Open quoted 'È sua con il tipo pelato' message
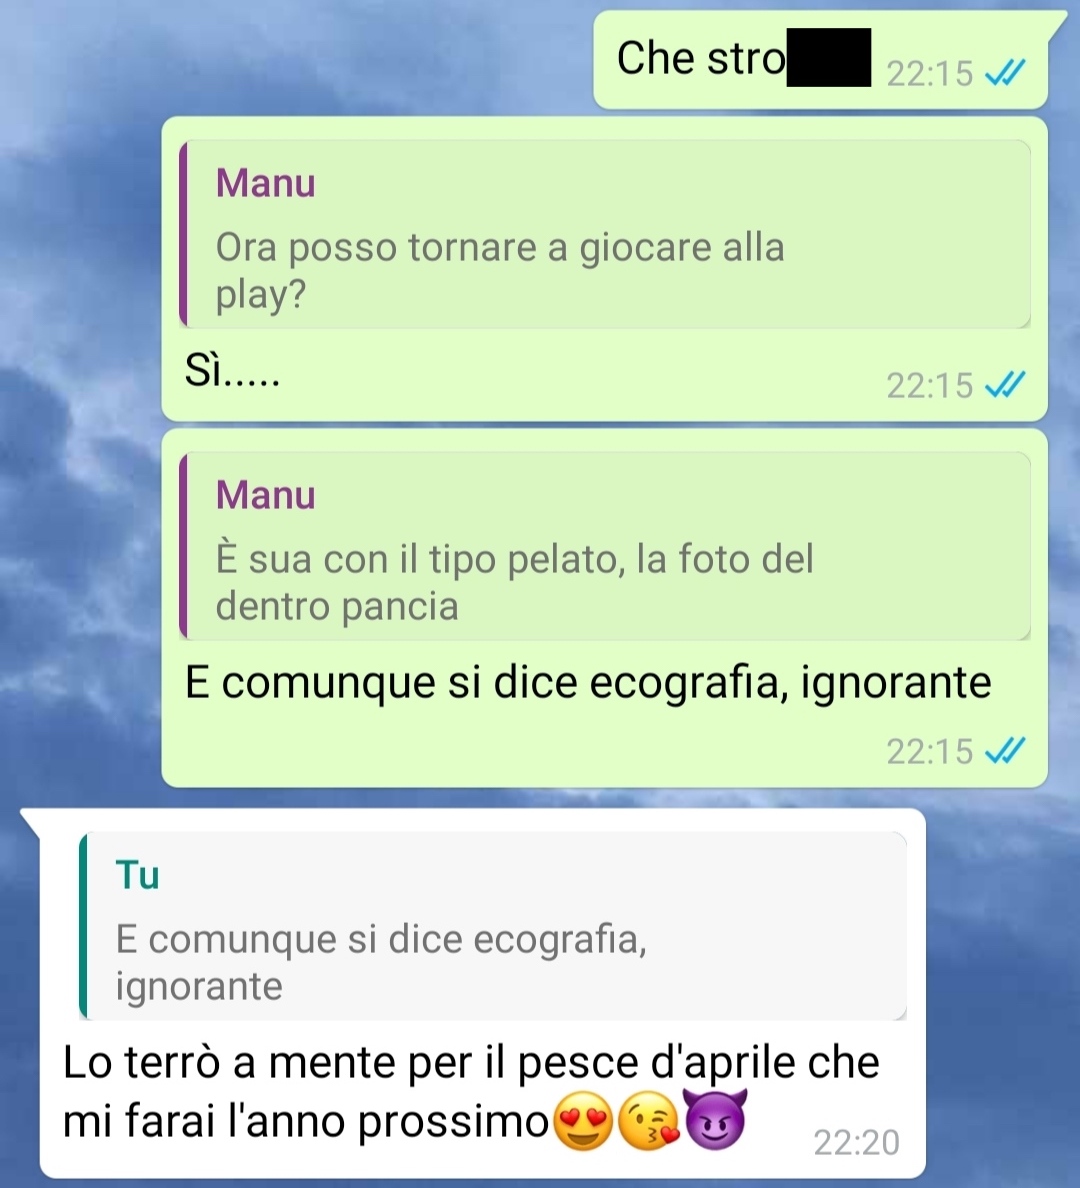The image size is (1080, 1188). point(605,546)
